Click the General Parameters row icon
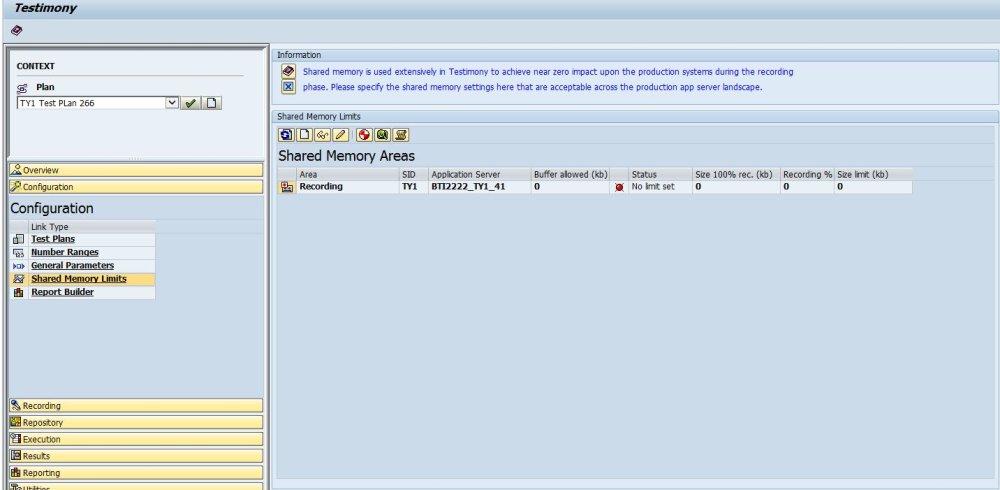This screenshot has width=1000, height=490. click(x=18, y=265)
